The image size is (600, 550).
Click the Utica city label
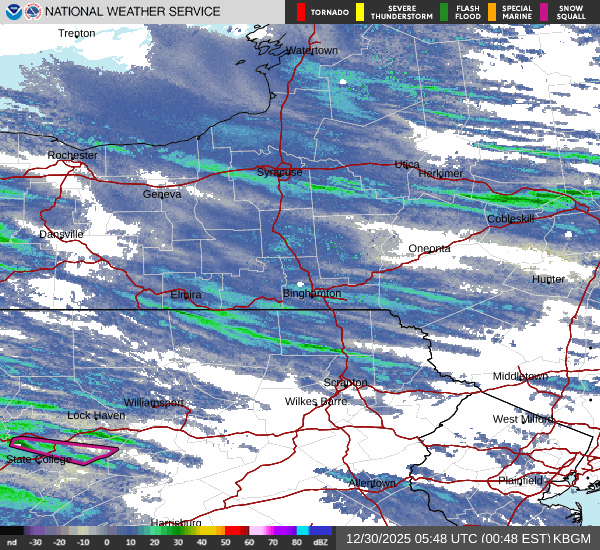(x=407, y=164)
